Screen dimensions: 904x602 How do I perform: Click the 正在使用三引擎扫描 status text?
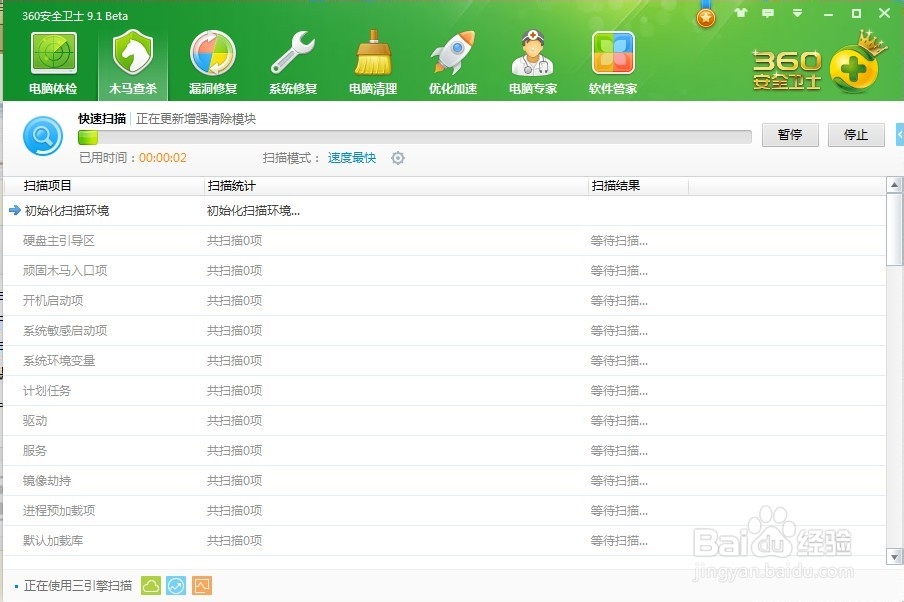click(x=78, y=586)
